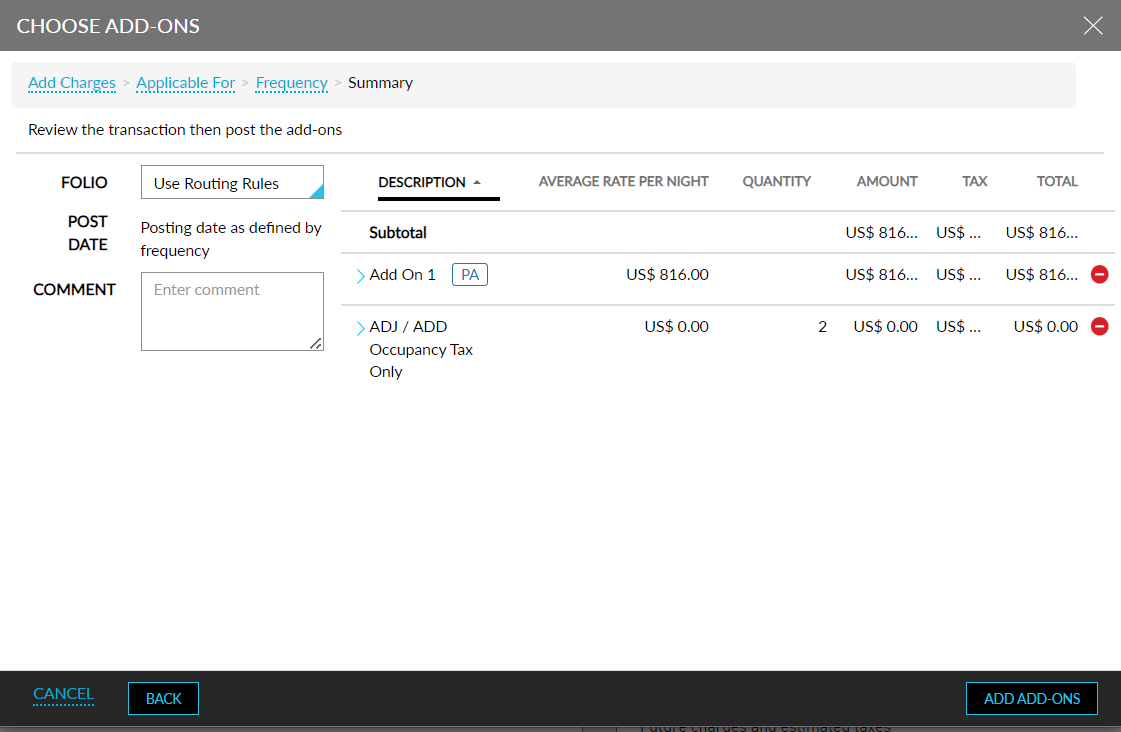Screen dimensions: 1121x732
Task: Expand the ADJ / ADD Occupancy Tax row
Action: point(360,325)
